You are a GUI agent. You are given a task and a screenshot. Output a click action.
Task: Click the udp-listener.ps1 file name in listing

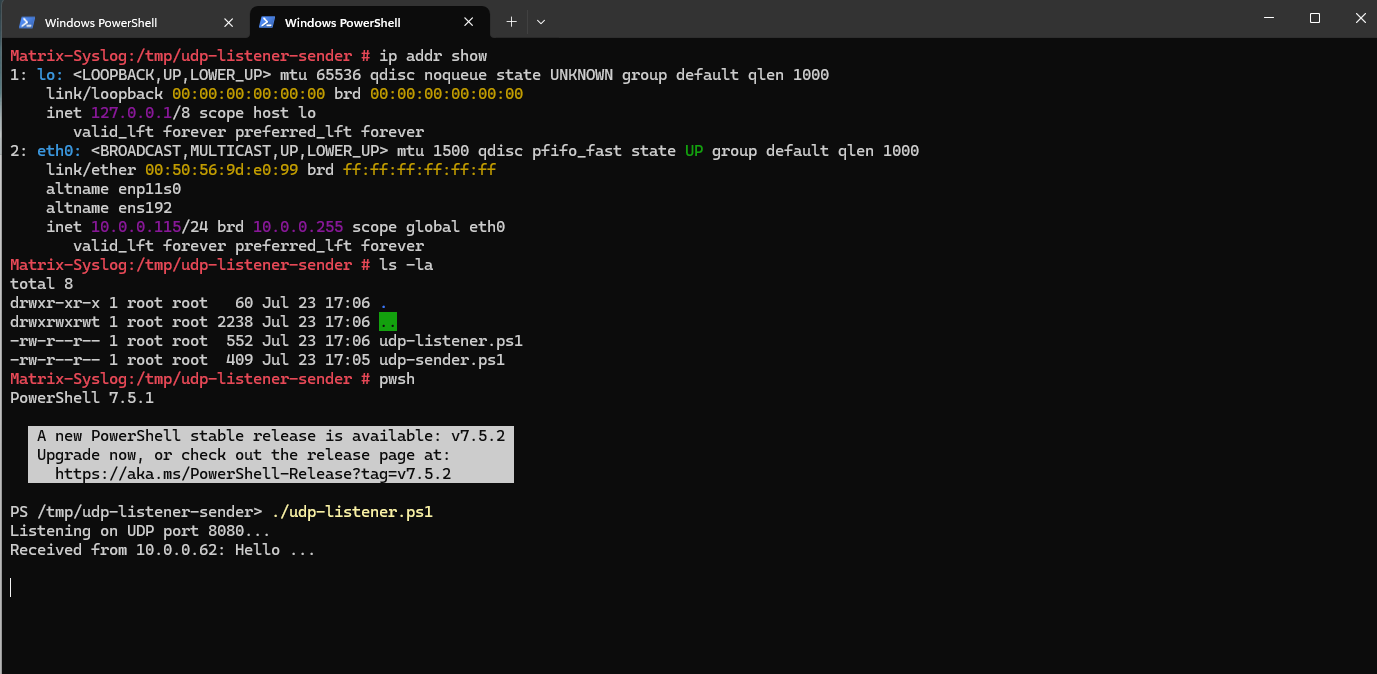tap(451, 341)
